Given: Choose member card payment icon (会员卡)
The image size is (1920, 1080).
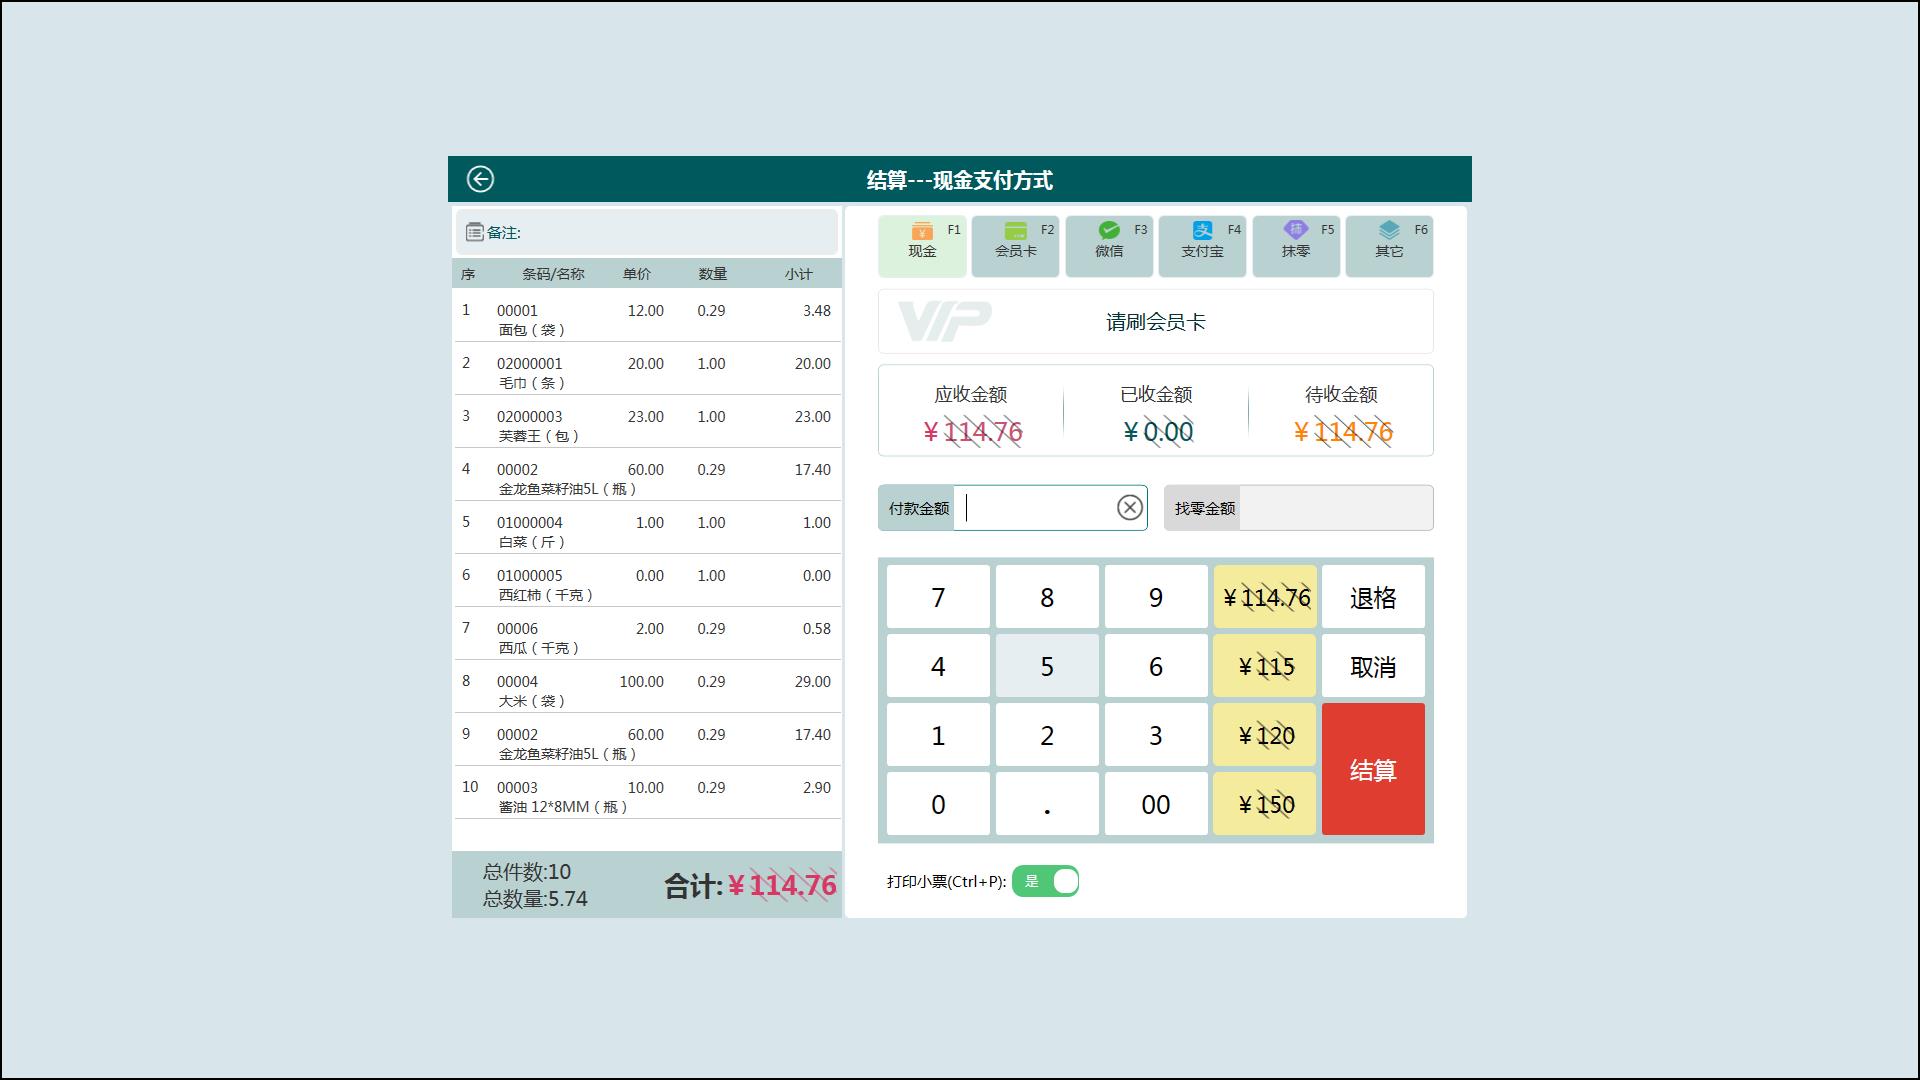Looking at the screenshot, I should pos(1015,233).
